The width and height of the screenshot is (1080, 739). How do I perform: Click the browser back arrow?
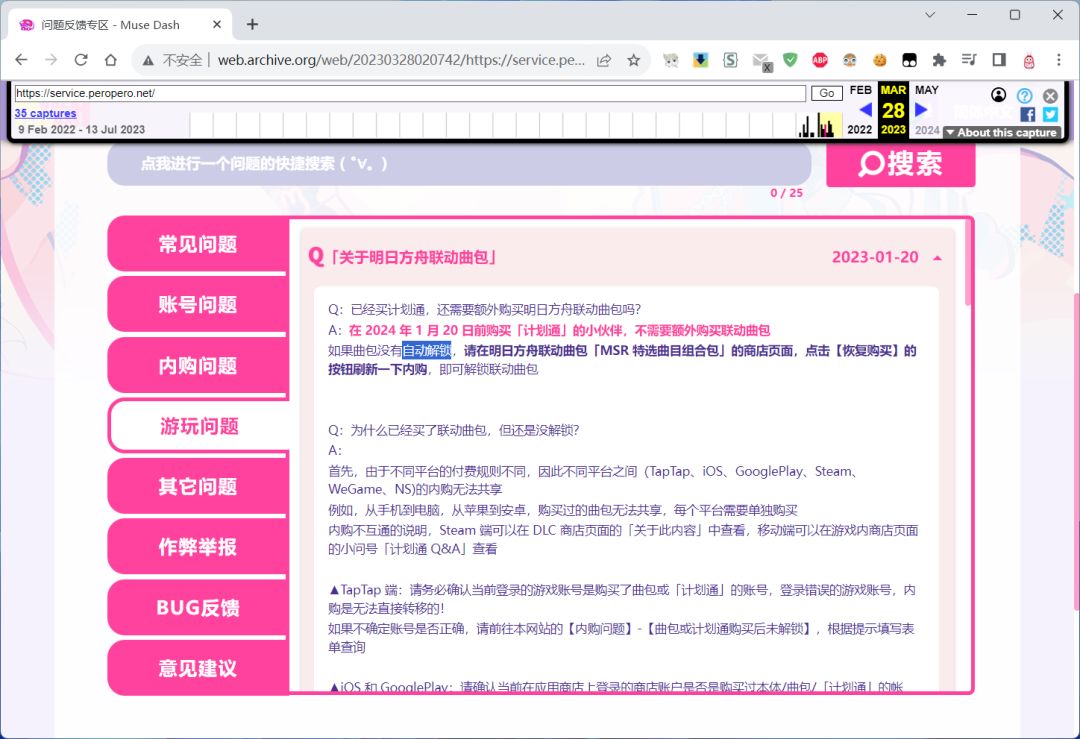tap(21, 60)
